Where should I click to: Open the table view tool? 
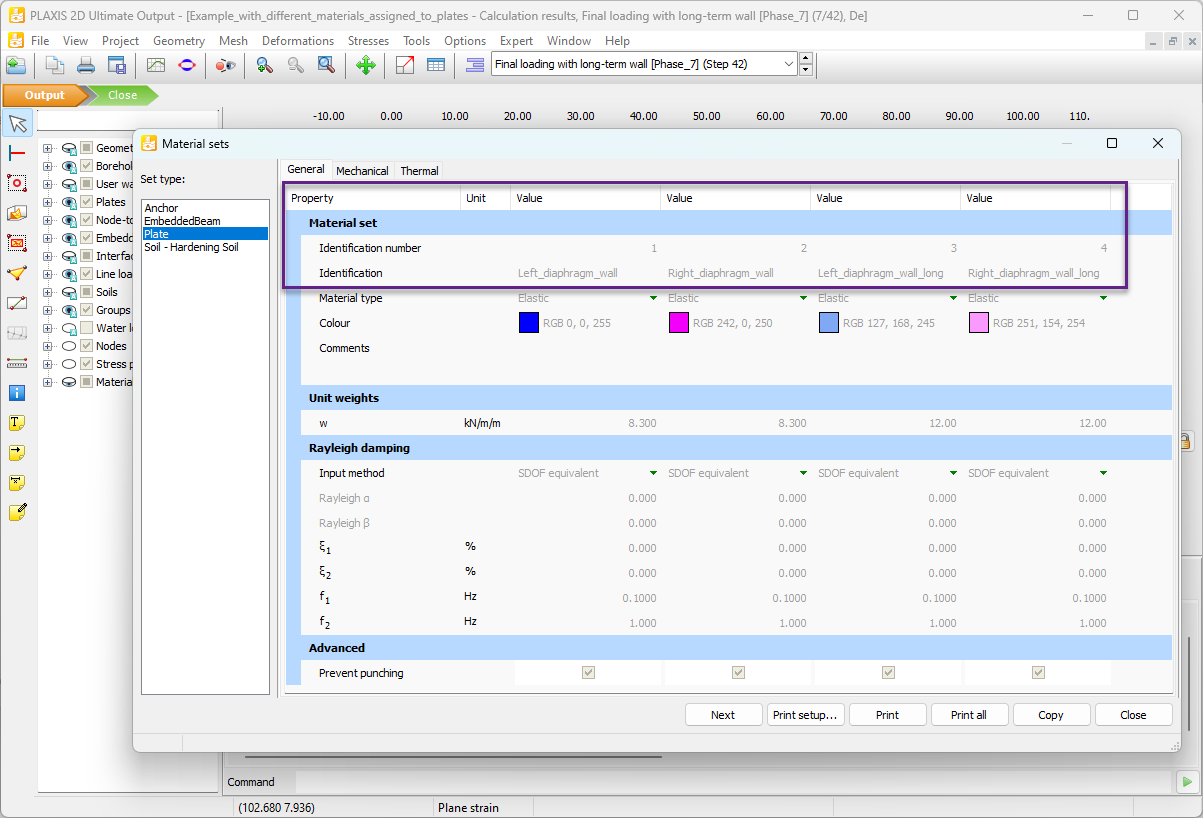tap(436, 64)
